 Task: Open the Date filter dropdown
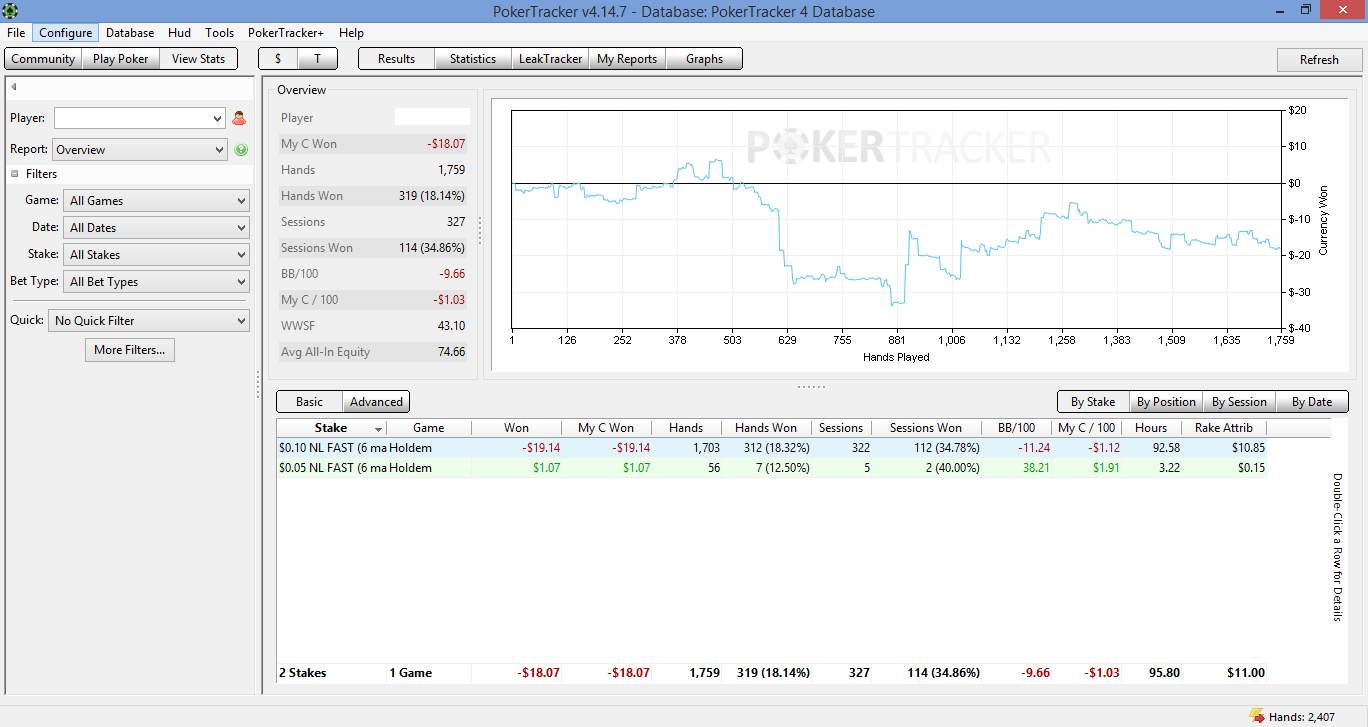156,228
